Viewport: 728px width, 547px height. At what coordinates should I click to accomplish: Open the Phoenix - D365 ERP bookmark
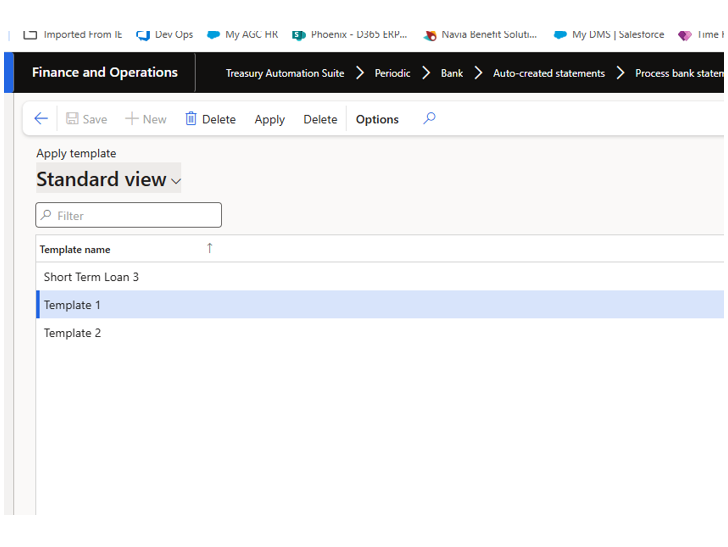click(350, 34)
